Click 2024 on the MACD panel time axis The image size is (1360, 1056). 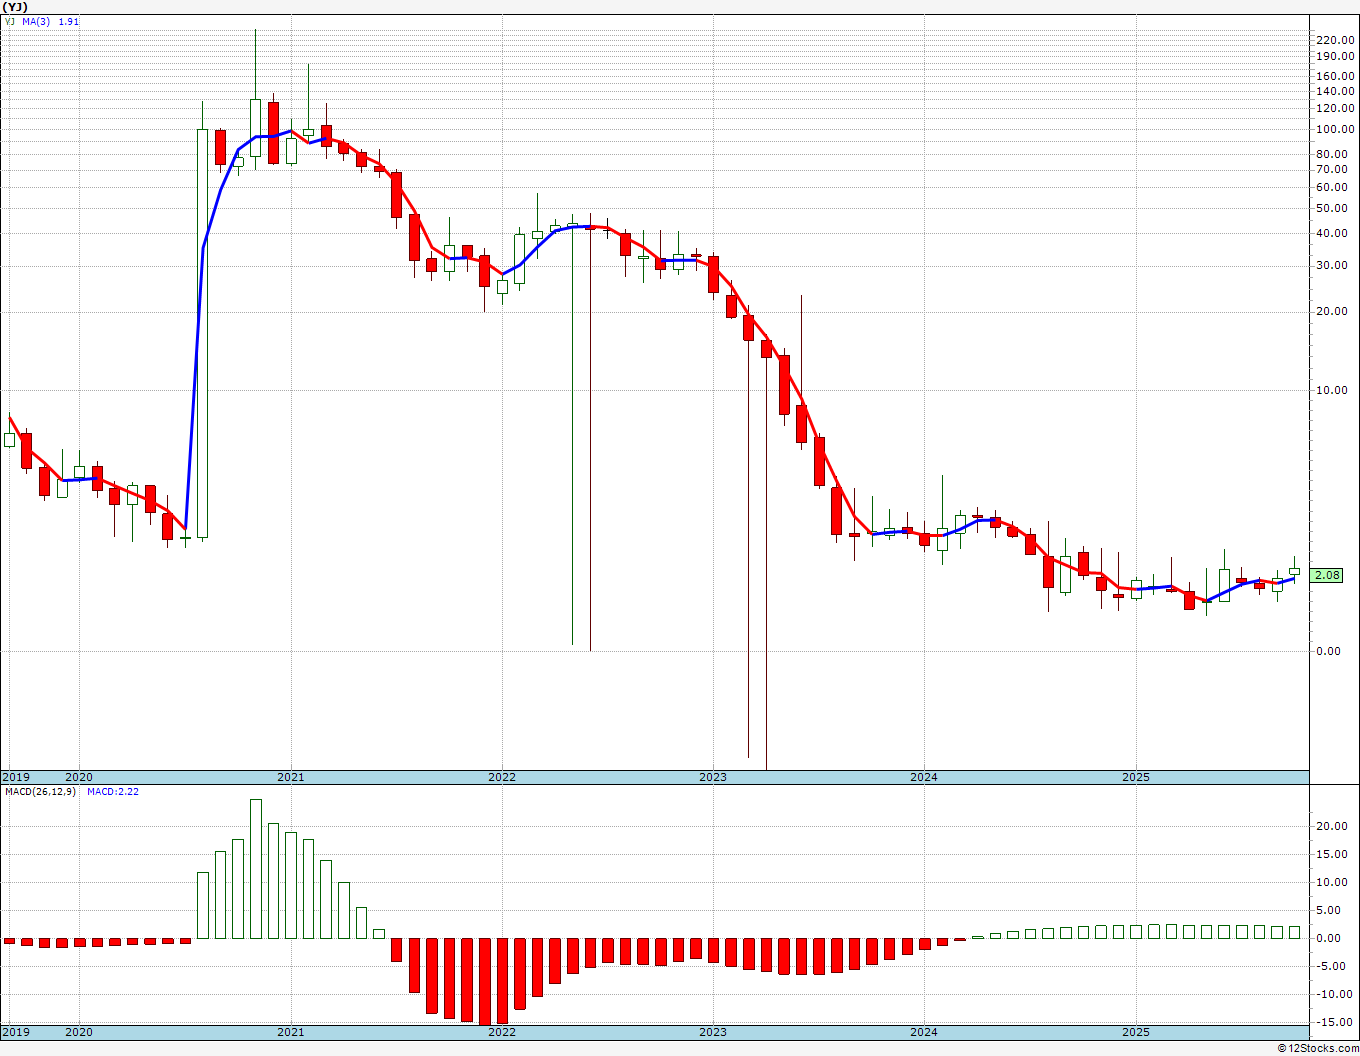click(924, 1032)
